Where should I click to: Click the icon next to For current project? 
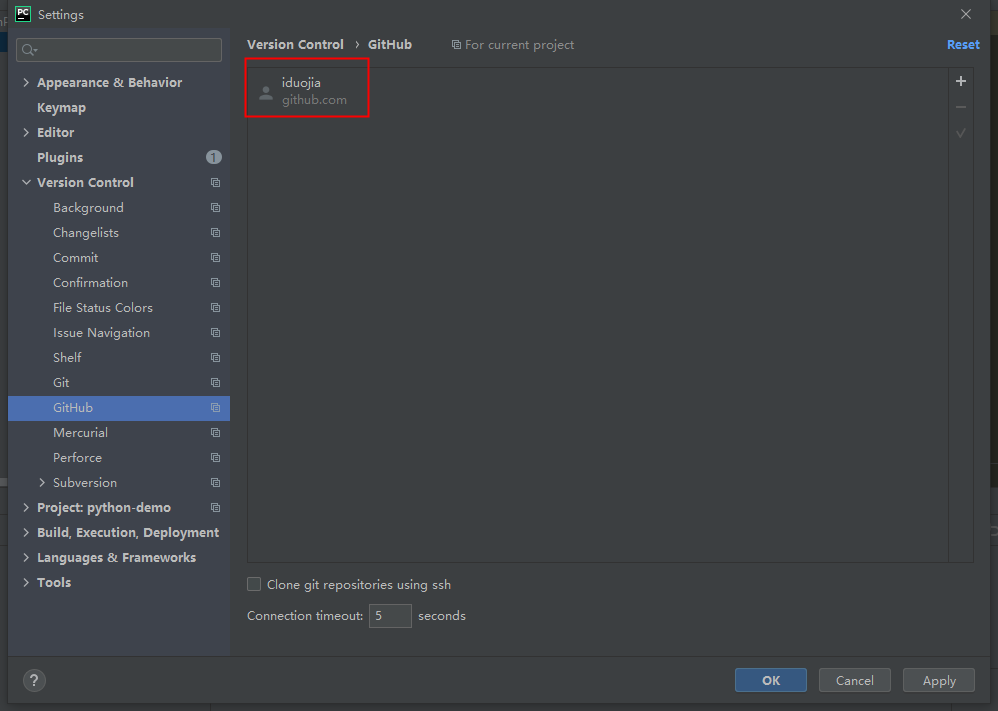pyautogui.click(x=456, y=45)
